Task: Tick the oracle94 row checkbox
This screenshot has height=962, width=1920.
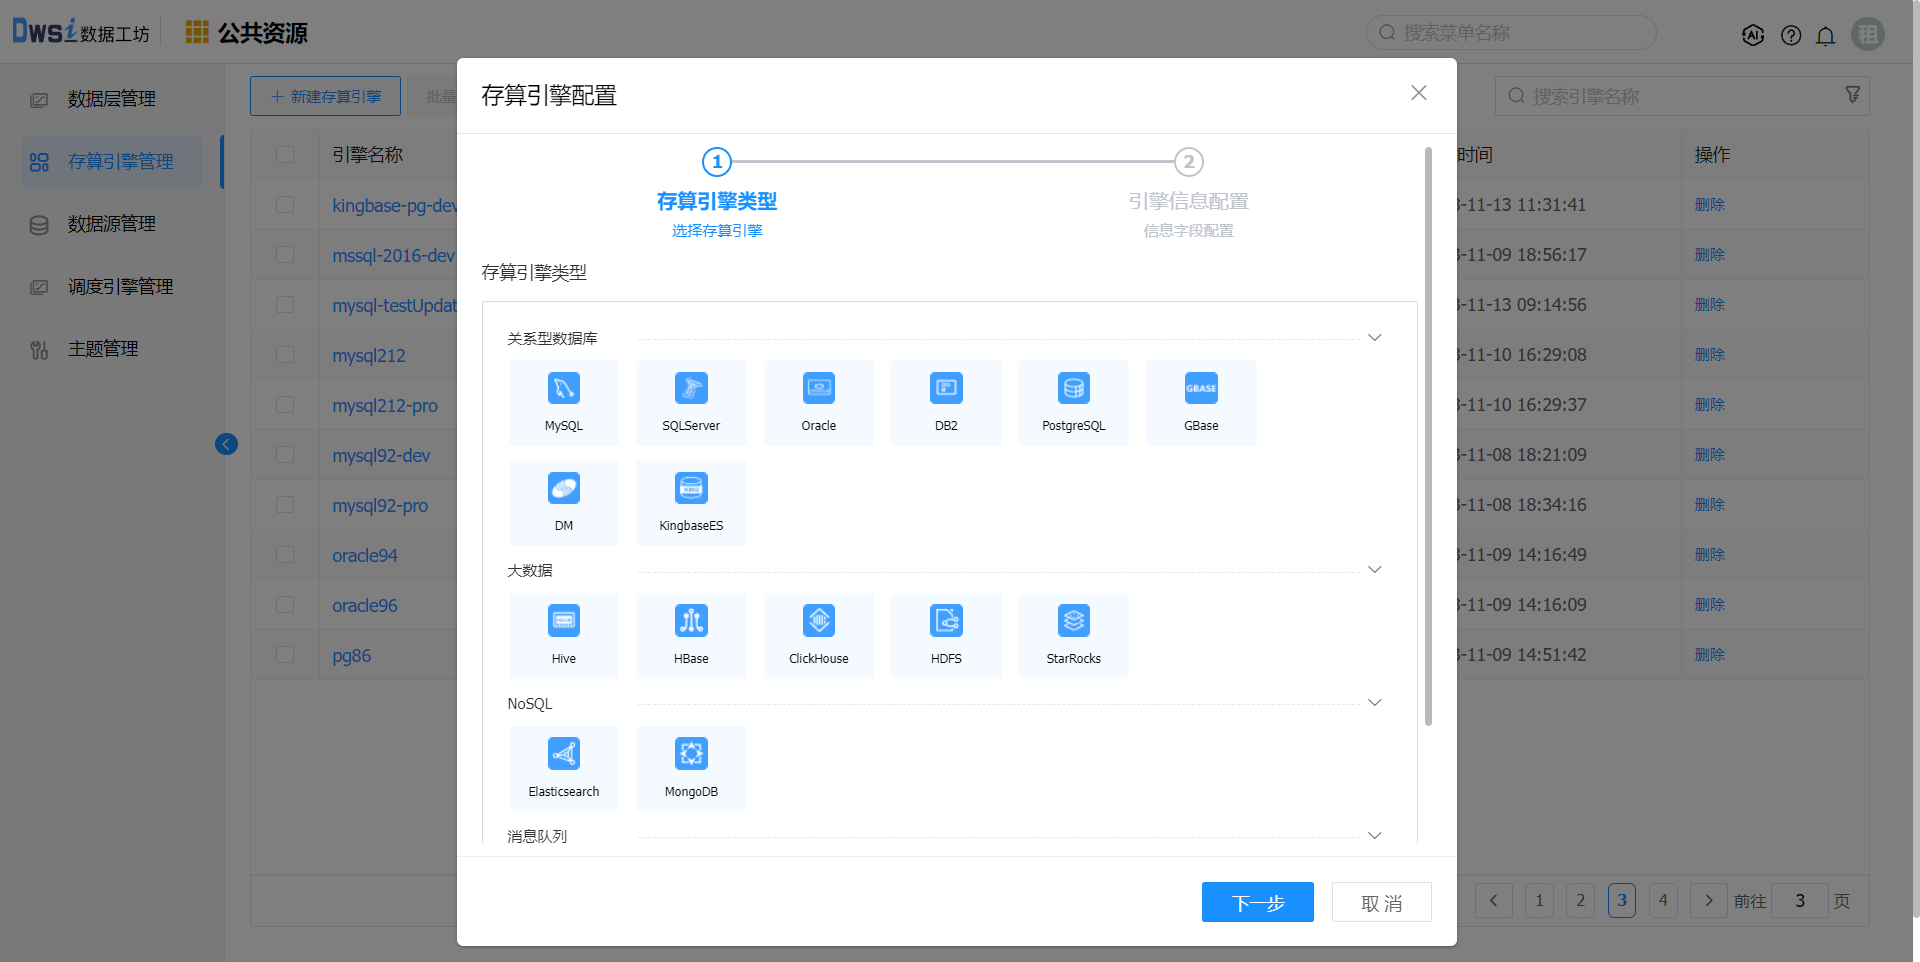Action: (285, 555)
